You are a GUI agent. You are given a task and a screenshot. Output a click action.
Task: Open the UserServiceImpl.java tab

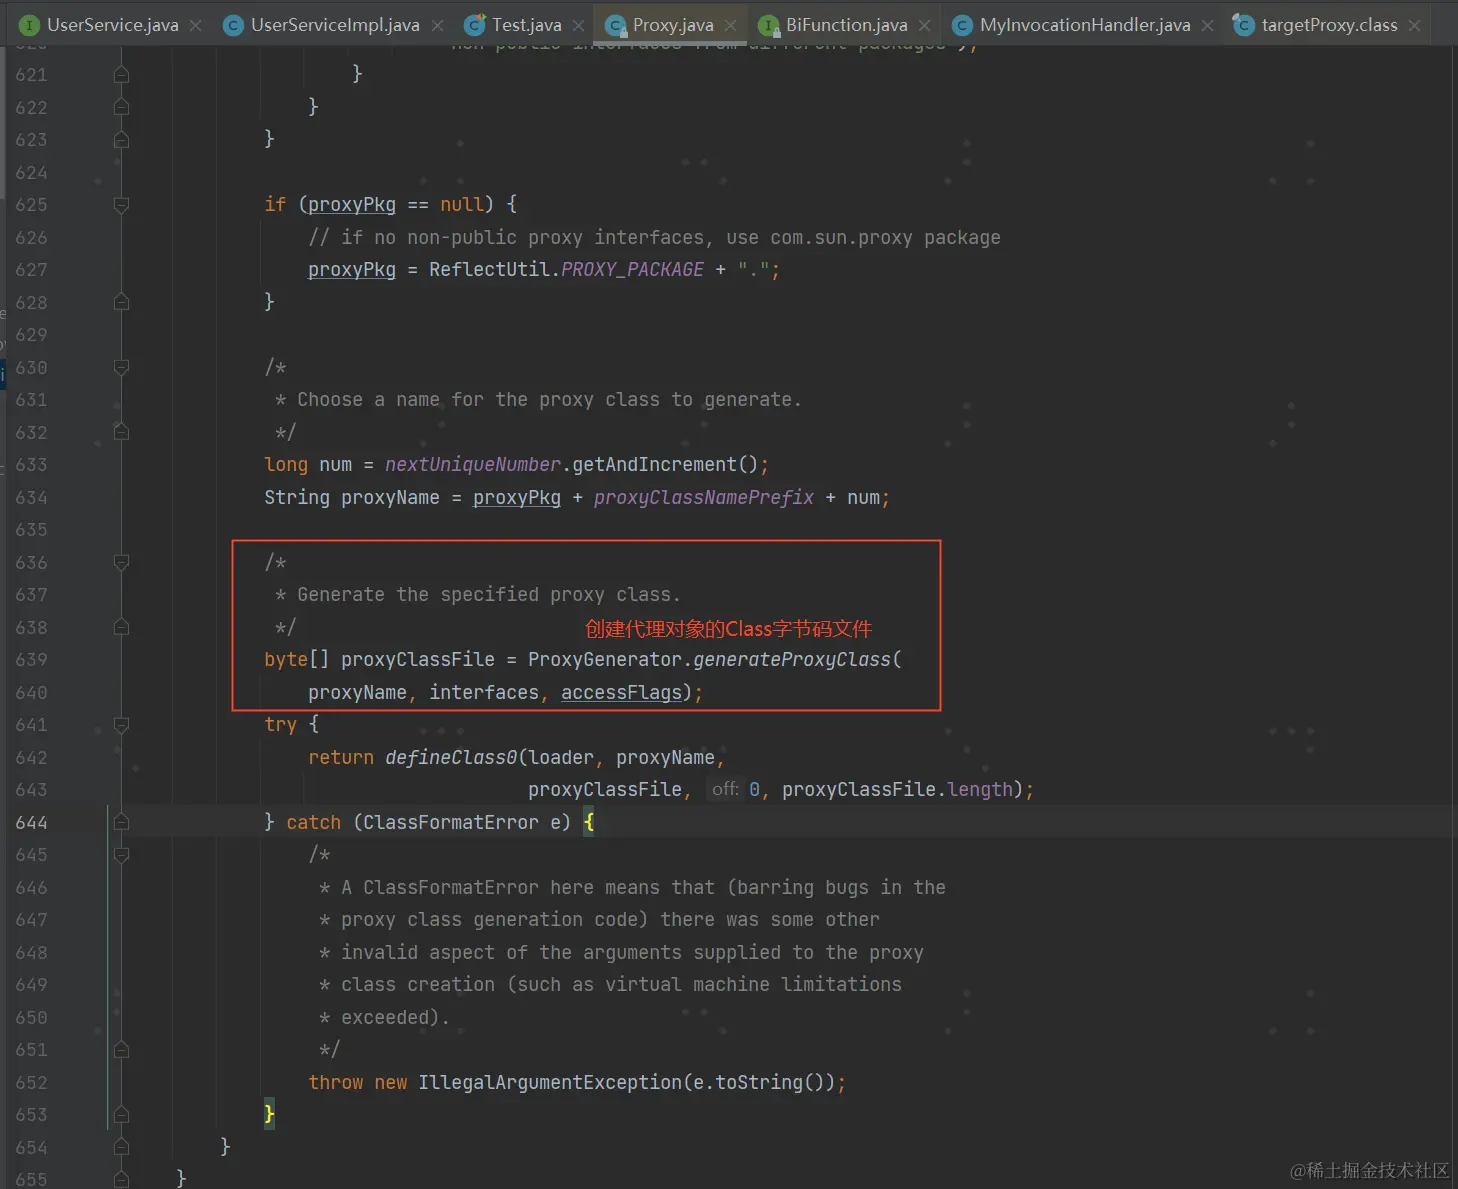click(335, 25)
